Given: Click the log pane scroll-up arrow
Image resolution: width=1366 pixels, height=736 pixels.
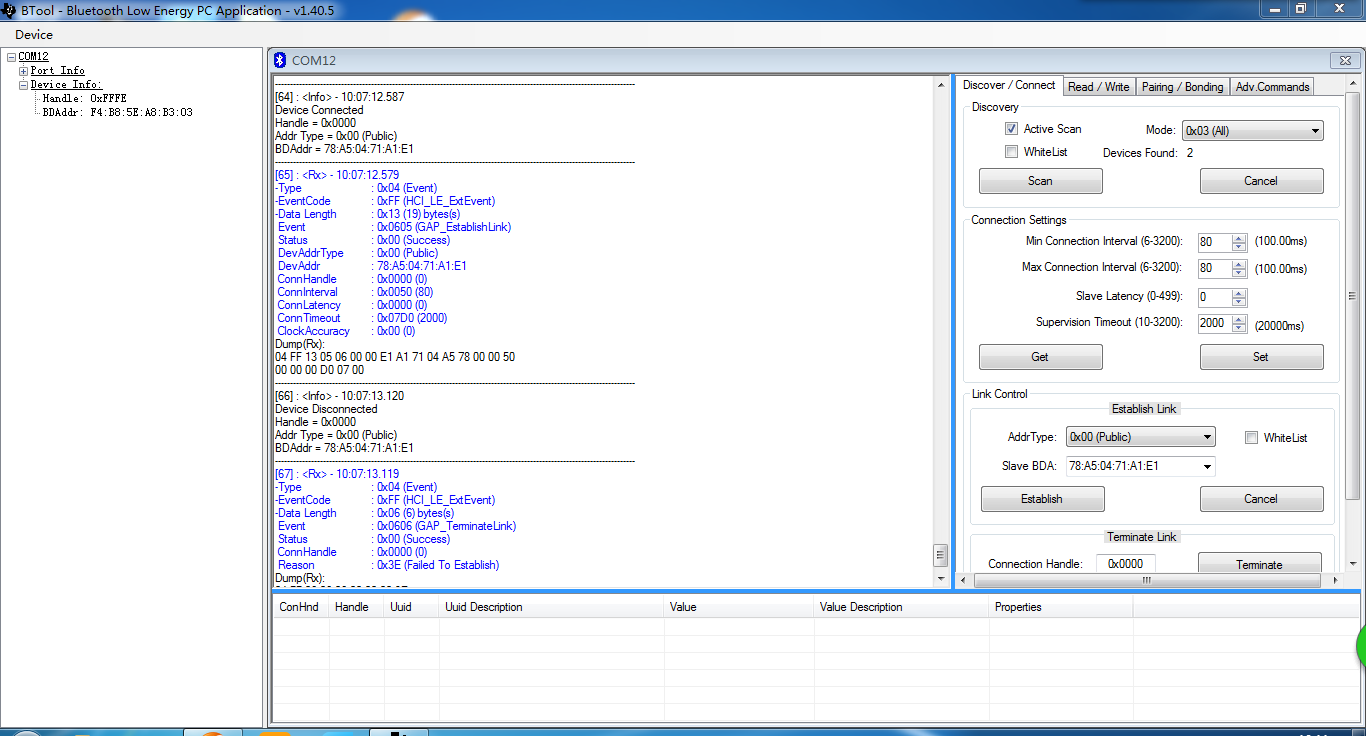Looking at the screenshot, I should (941, 85).
